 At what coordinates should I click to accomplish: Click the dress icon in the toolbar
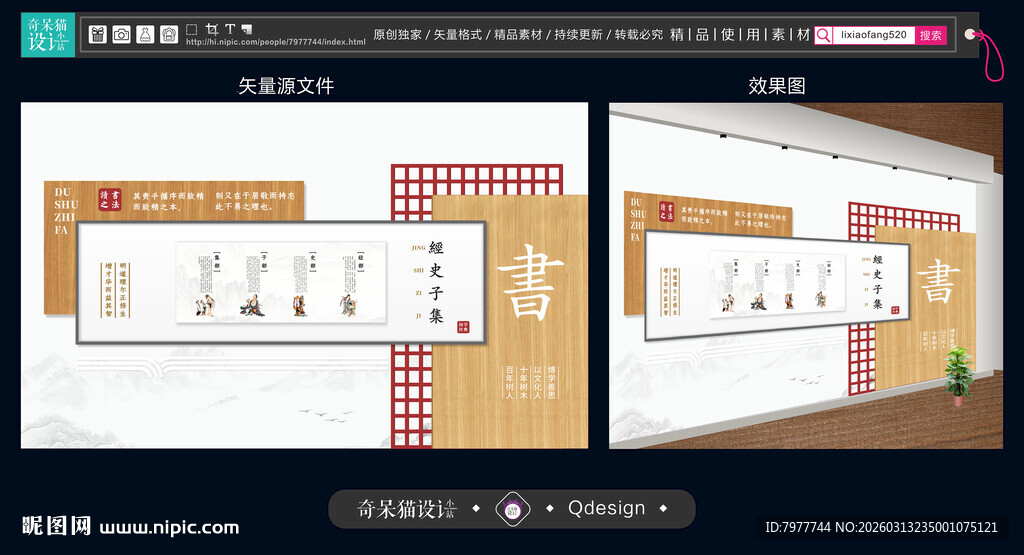pyautogui.click(x=145, y=35)
